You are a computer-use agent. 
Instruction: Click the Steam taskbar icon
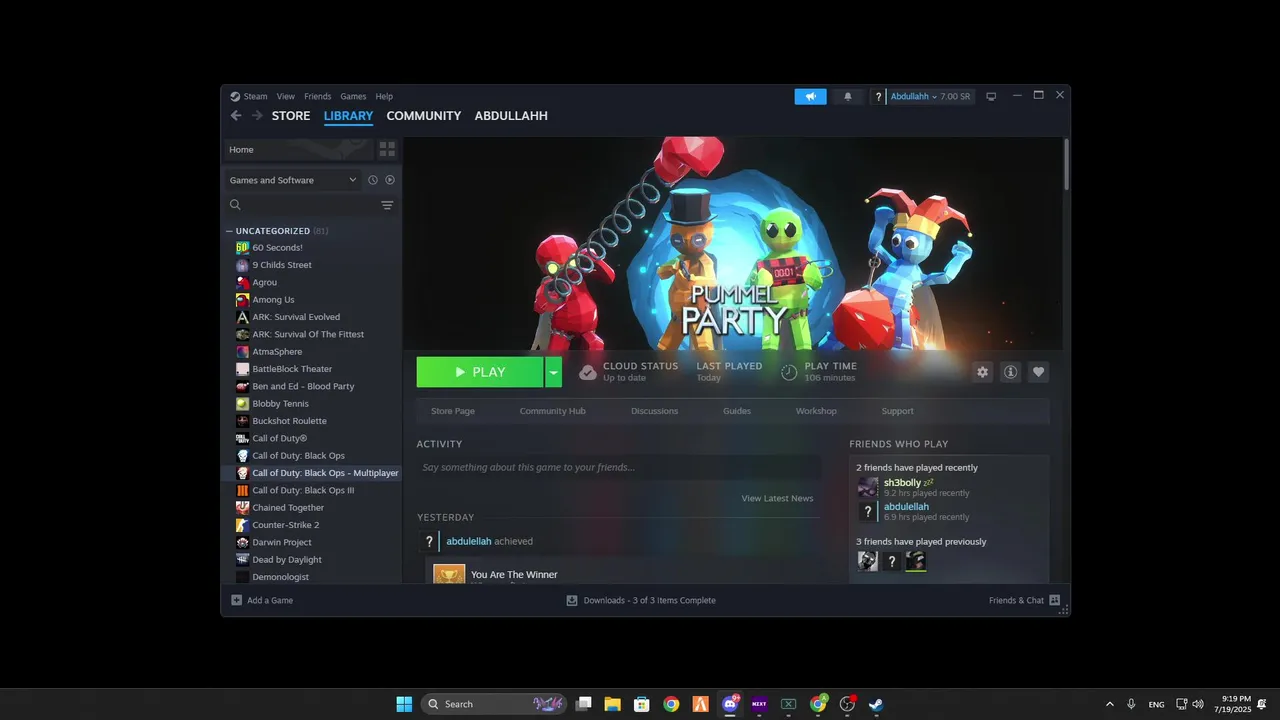876,704
